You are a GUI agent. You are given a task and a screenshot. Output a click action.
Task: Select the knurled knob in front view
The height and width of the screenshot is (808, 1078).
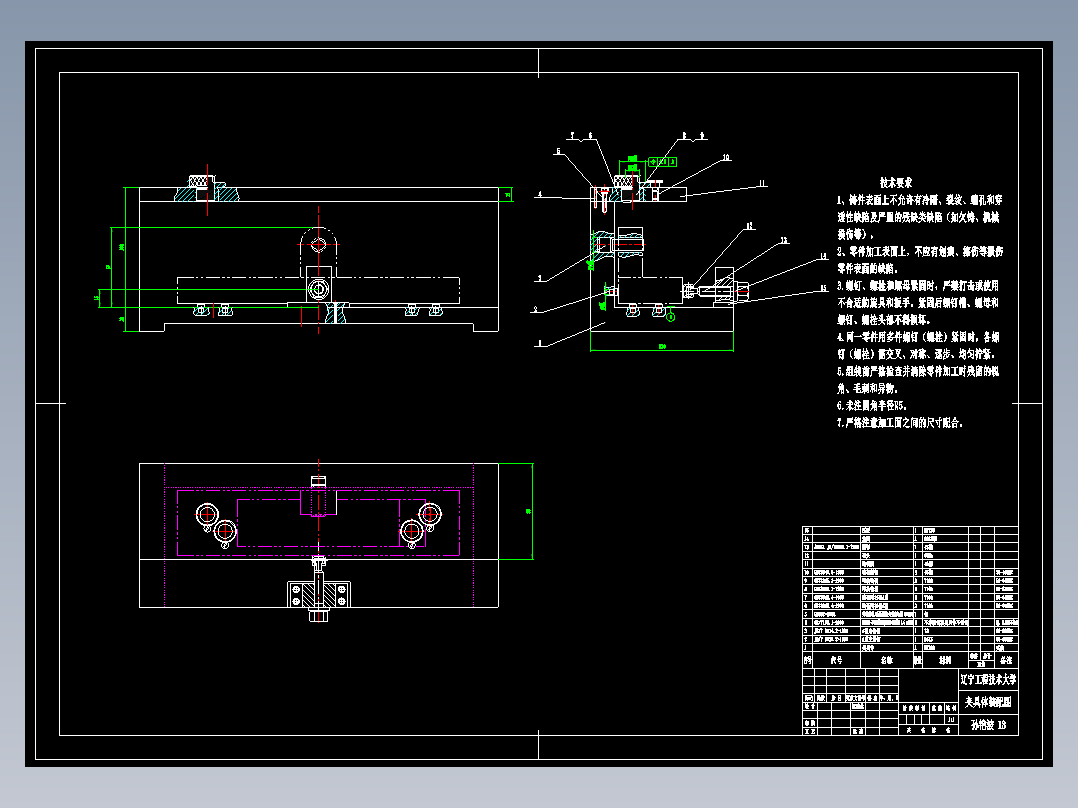[201, 182]
